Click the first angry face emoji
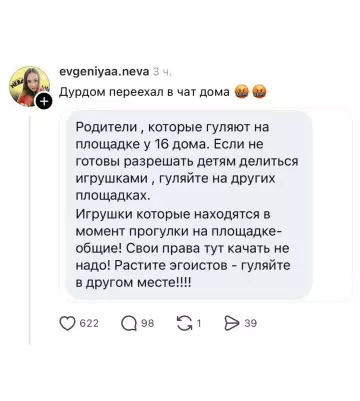 pos(240,92)
